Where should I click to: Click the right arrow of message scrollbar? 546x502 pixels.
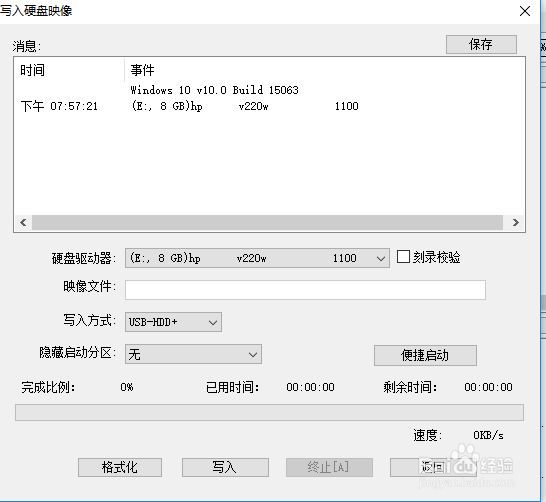pos(516,222)
